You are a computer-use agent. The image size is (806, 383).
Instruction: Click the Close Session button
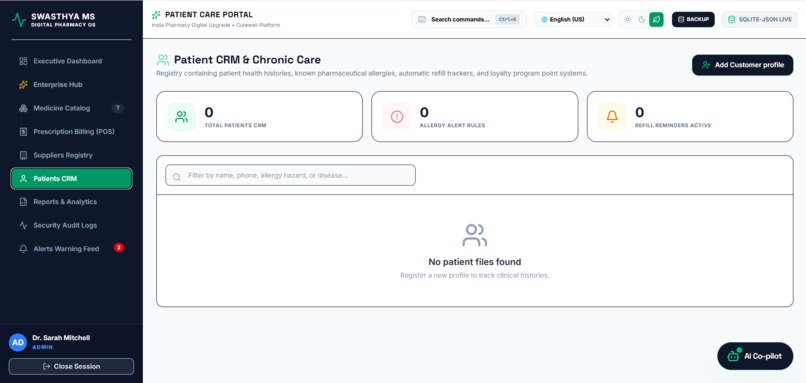pos(71,367)
